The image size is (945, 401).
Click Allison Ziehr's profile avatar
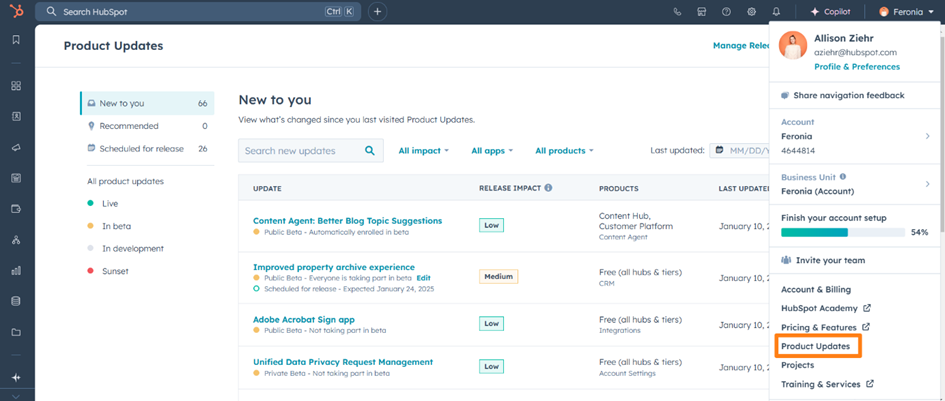(793, 45)
